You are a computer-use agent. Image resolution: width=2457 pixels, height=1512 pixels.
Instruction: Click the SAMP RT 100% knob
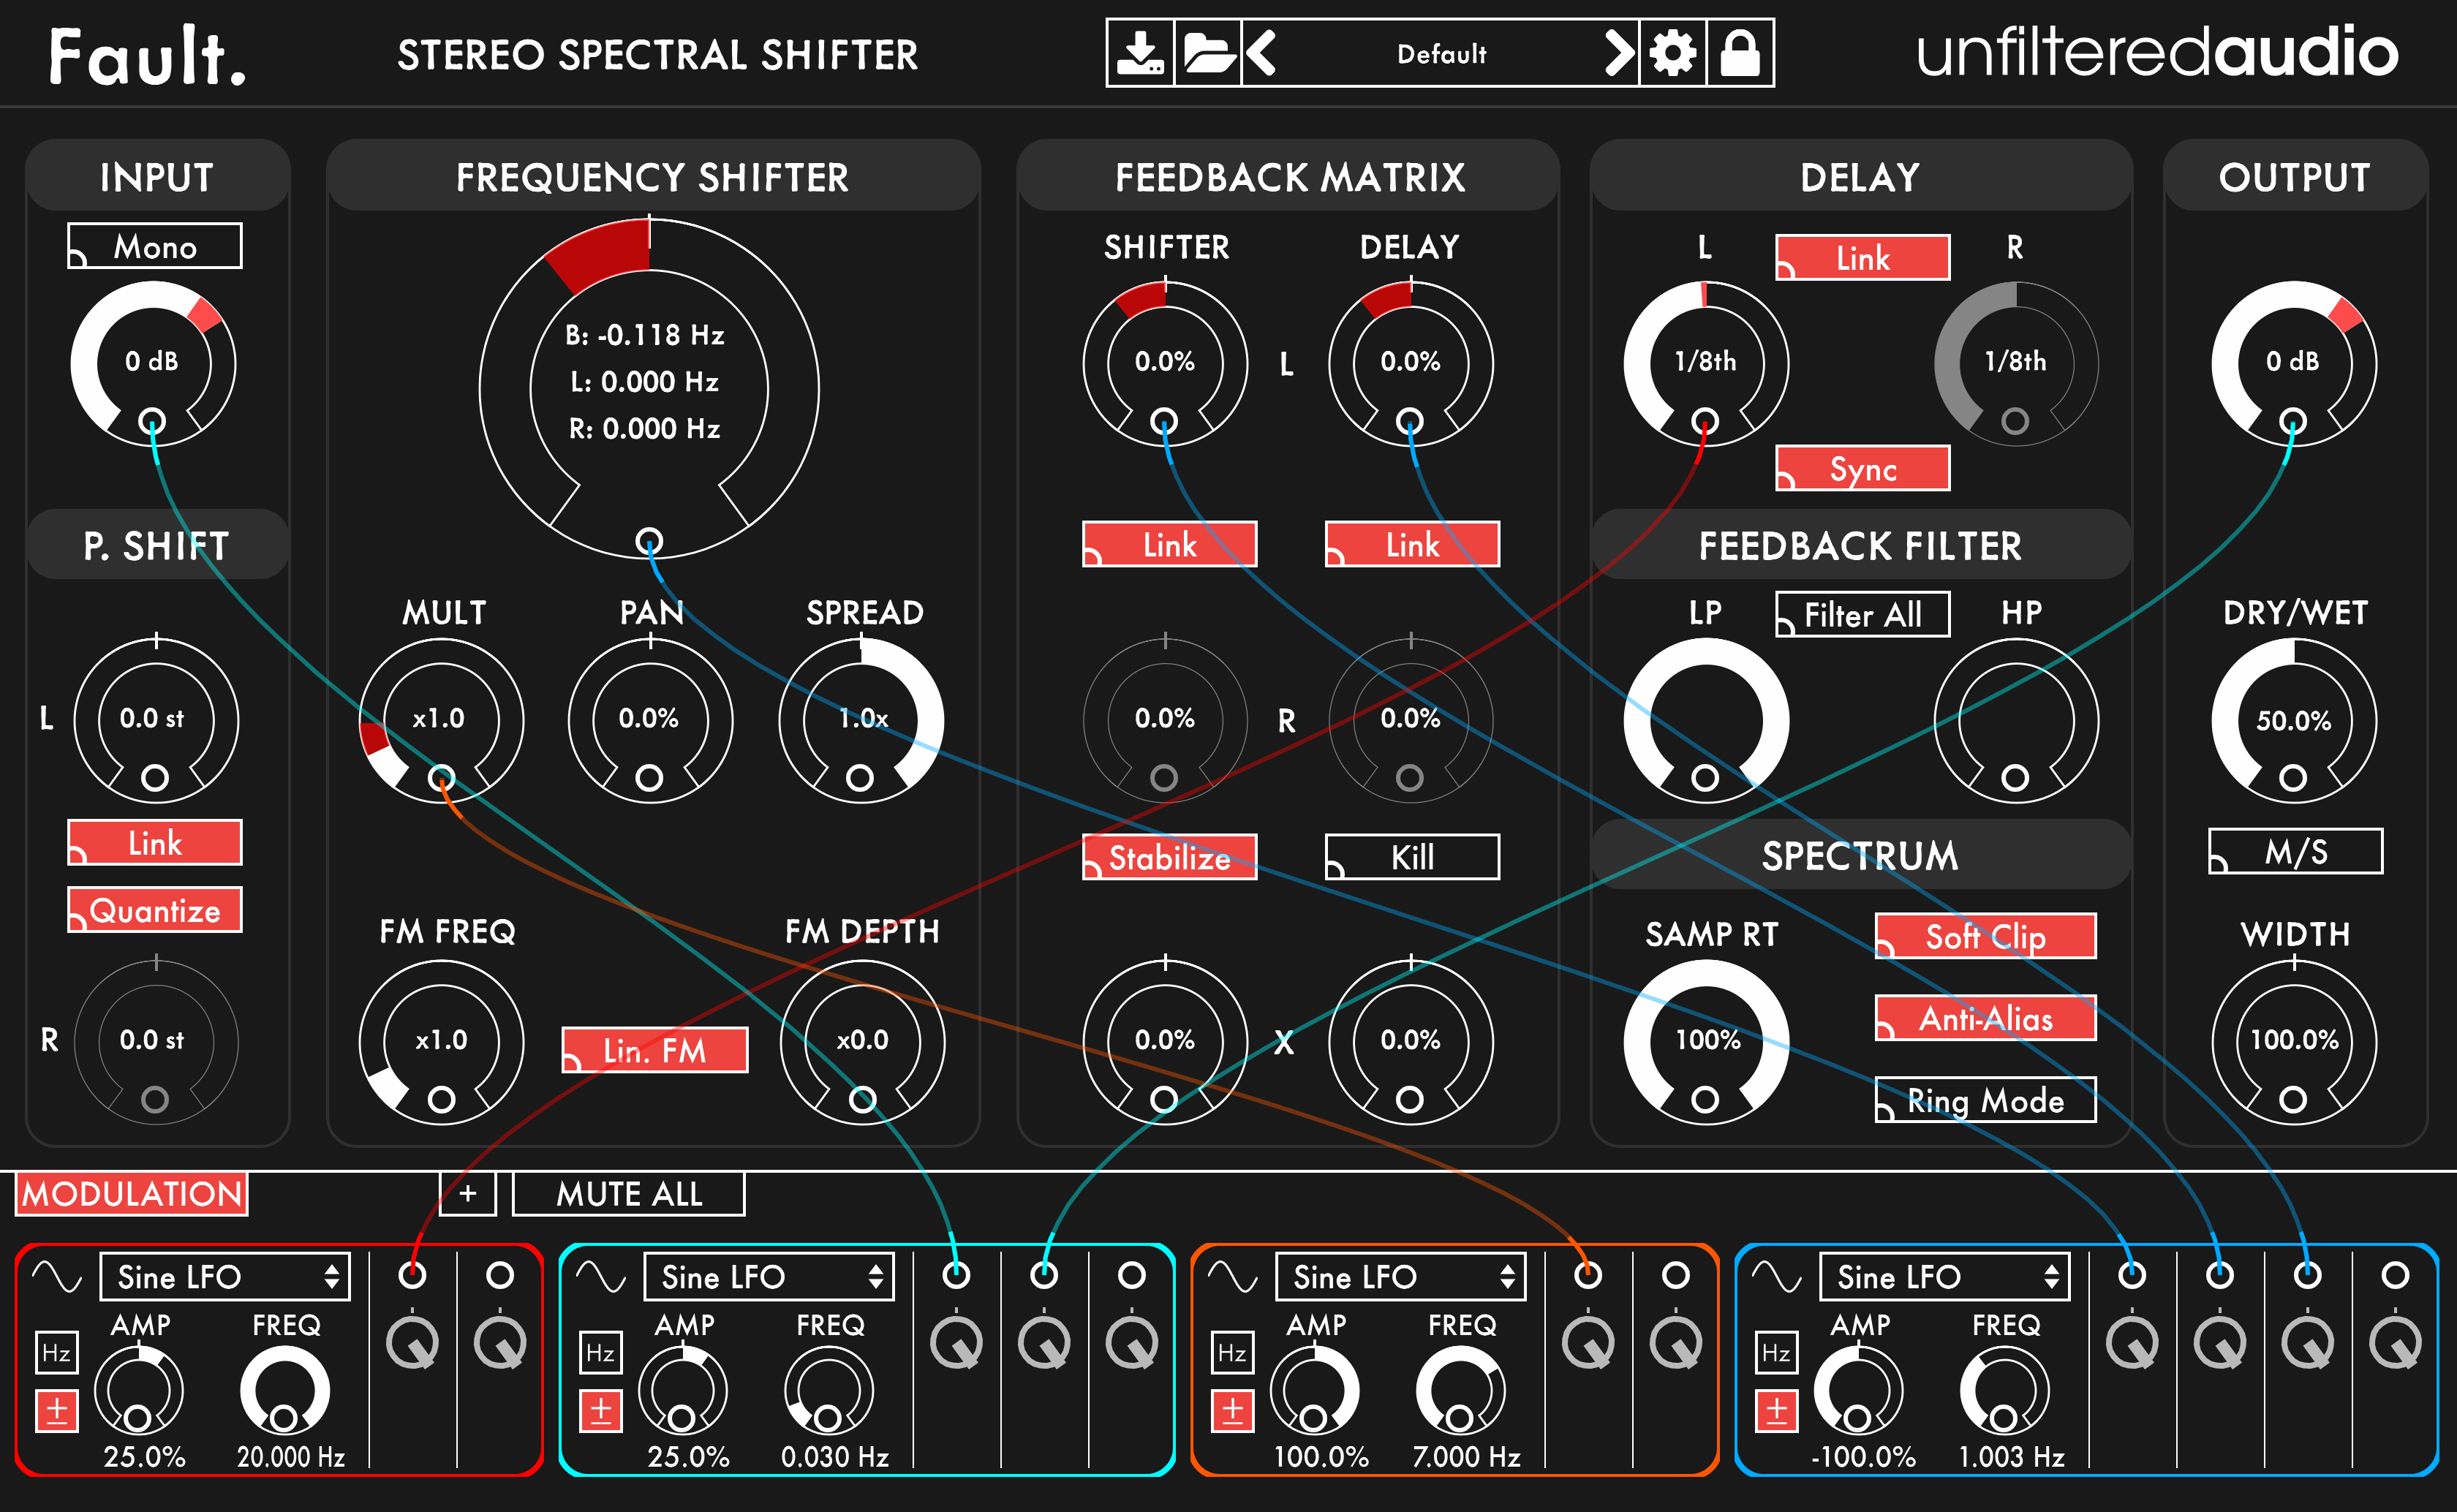(x=1706, y=1041)
